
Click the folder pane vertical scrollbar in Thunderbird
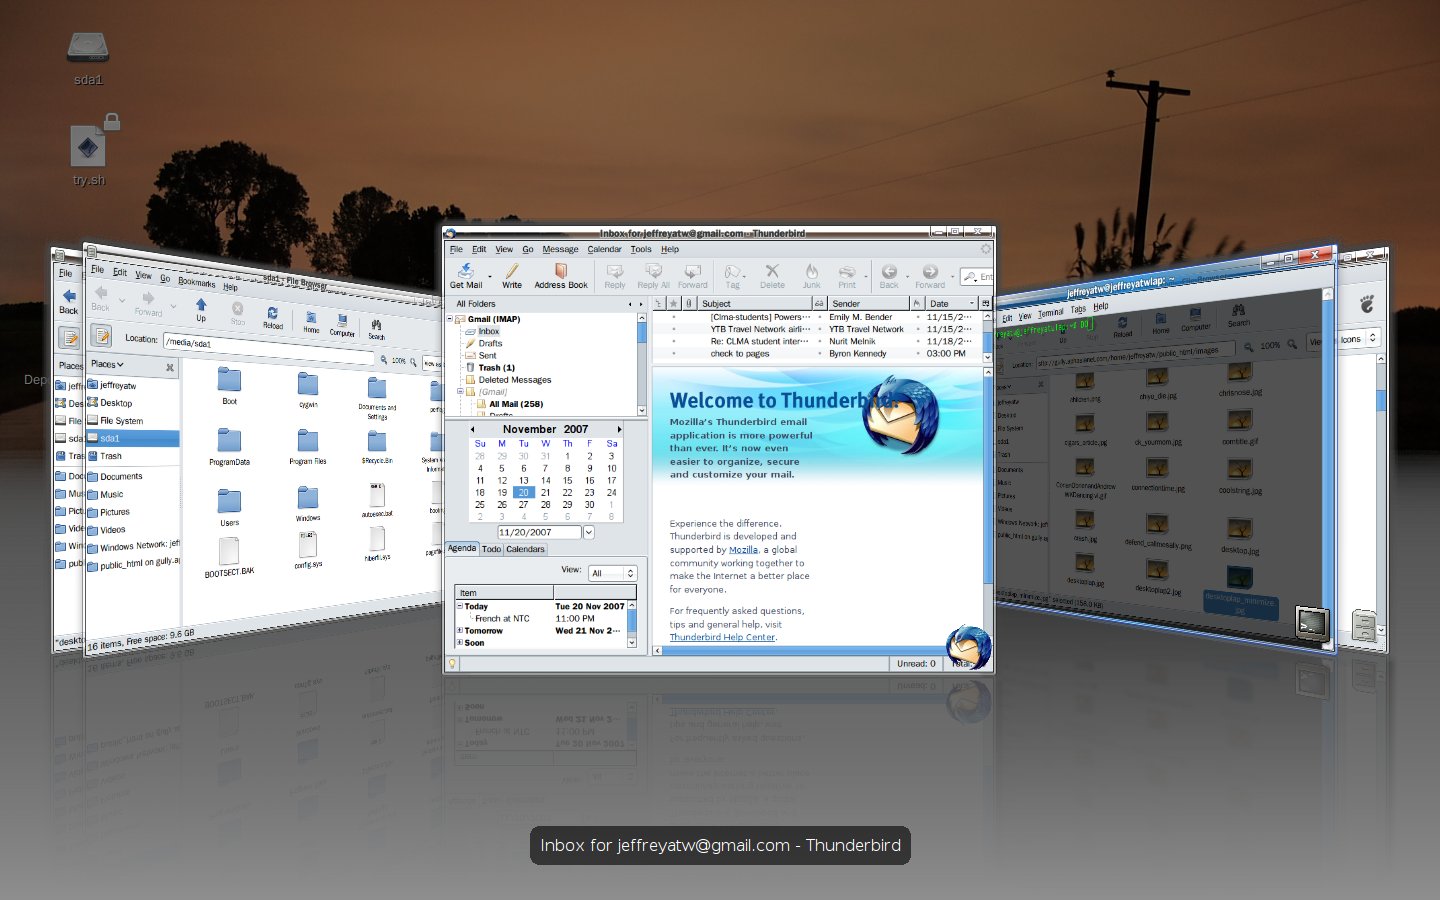coord(642,365)
